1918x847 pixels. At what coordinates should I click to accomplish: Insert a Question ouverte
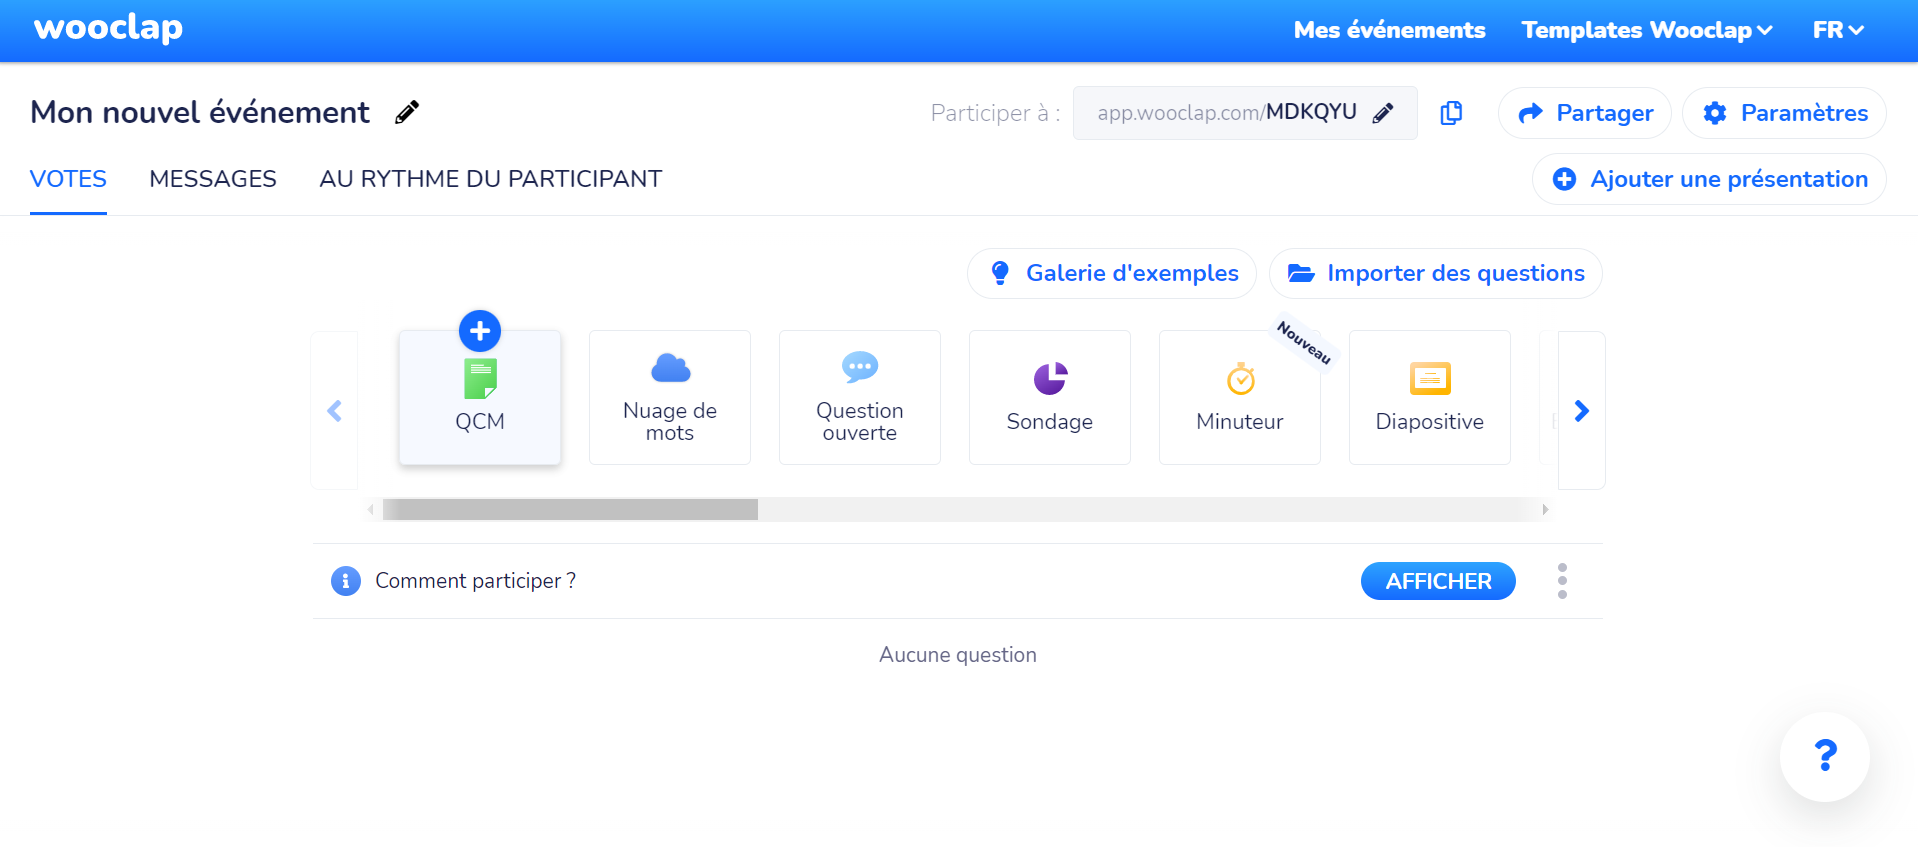[859, 397]
